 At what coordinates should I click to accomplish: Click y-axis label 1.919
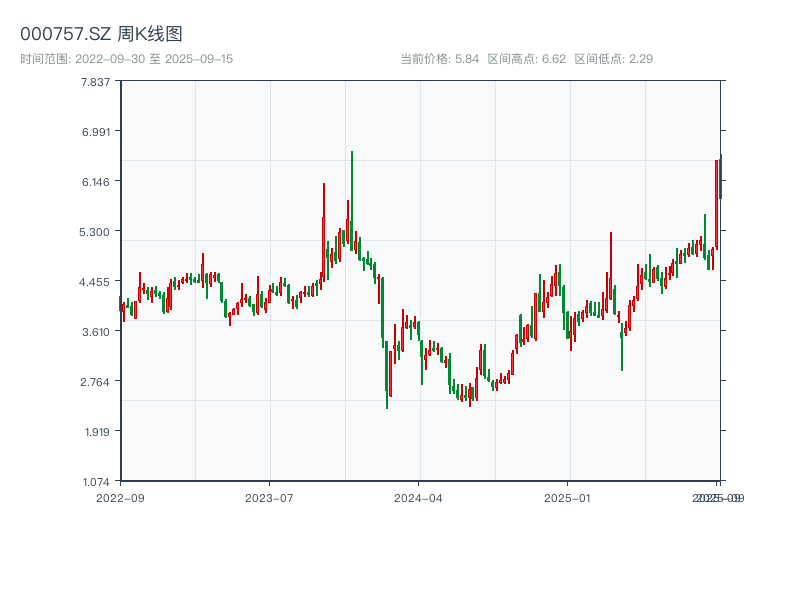(x=97, y=432)
